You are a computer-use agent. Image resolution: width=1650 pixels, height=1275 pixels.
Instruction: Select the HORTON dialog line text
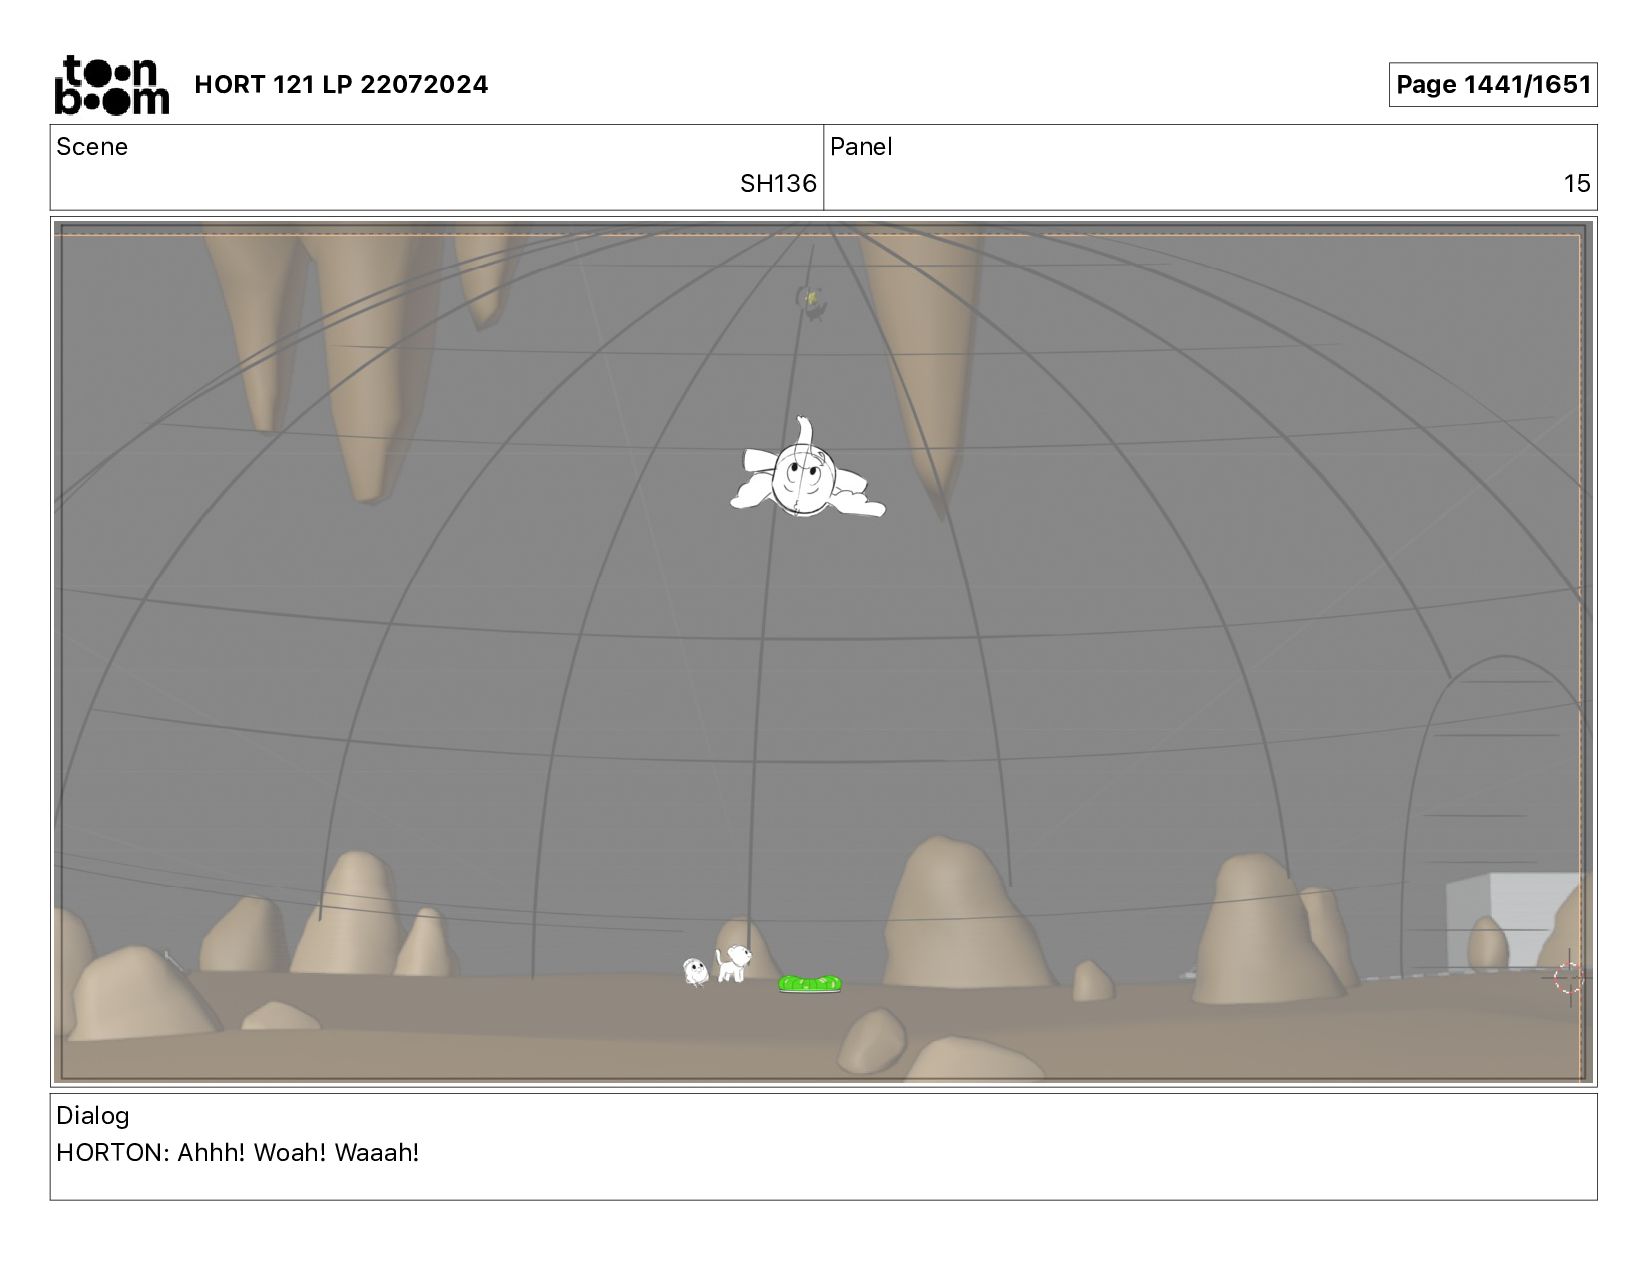(x=238, y=1153)
